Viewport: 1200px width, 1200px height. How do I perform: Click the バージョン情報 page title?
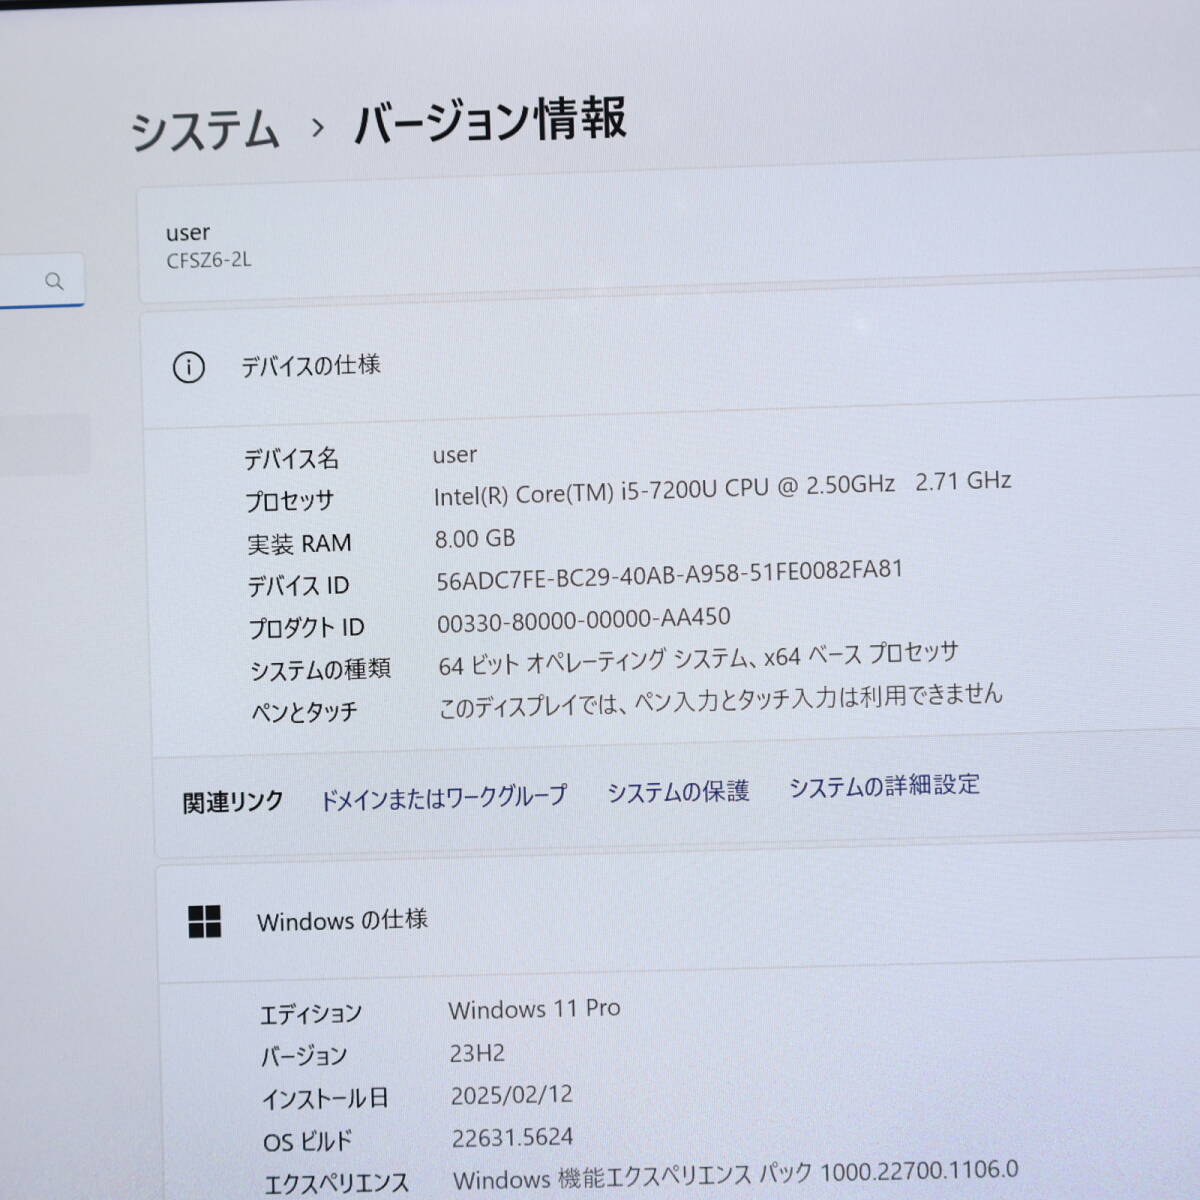pos(491,121)
